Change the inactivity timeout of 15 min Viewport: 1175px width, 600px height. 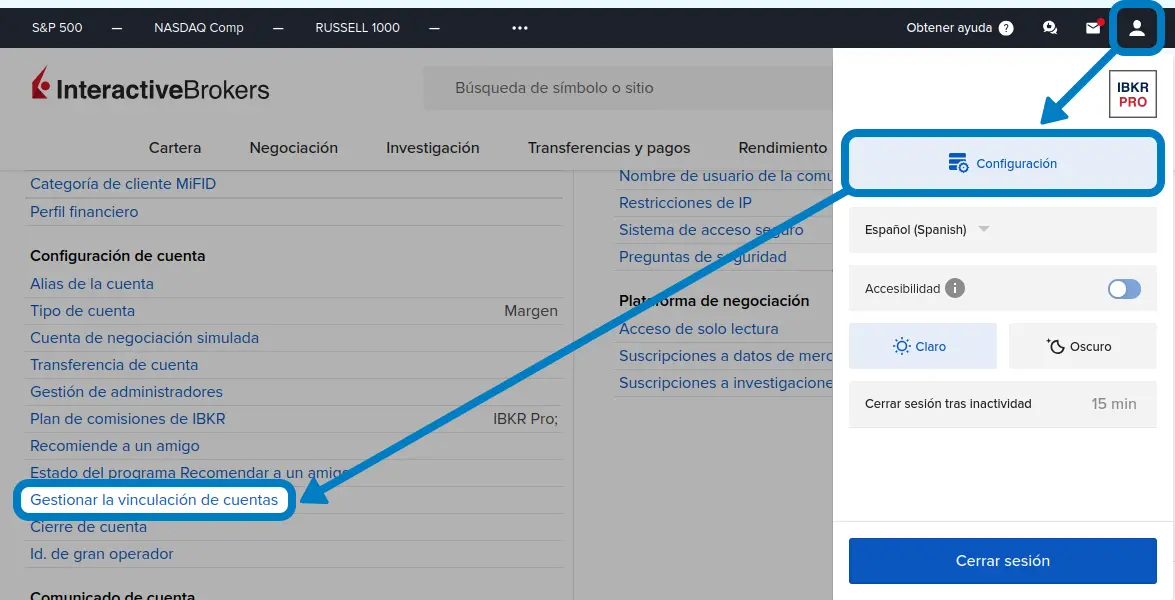coord(1113,404)
